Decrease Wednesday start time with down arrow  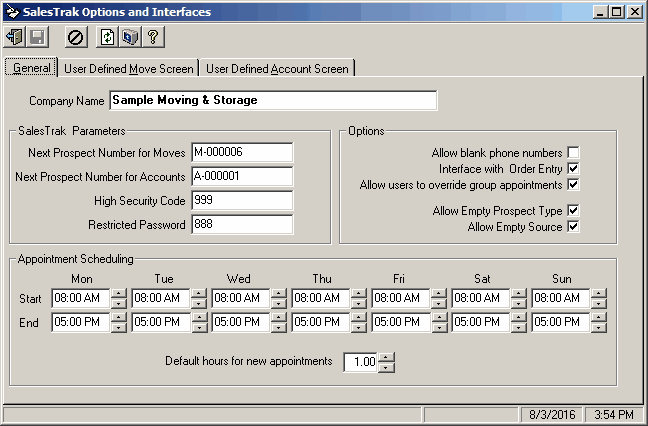279,304
